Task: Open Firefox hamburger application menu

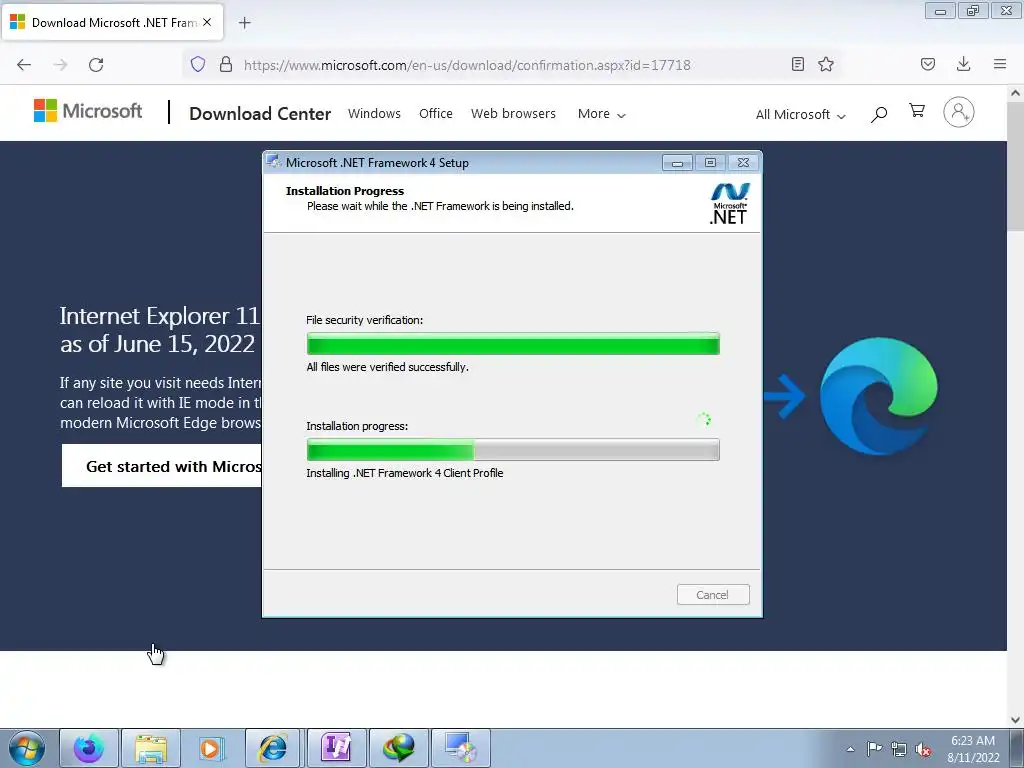Action: pyautogui.click(x=1000, y=64)
